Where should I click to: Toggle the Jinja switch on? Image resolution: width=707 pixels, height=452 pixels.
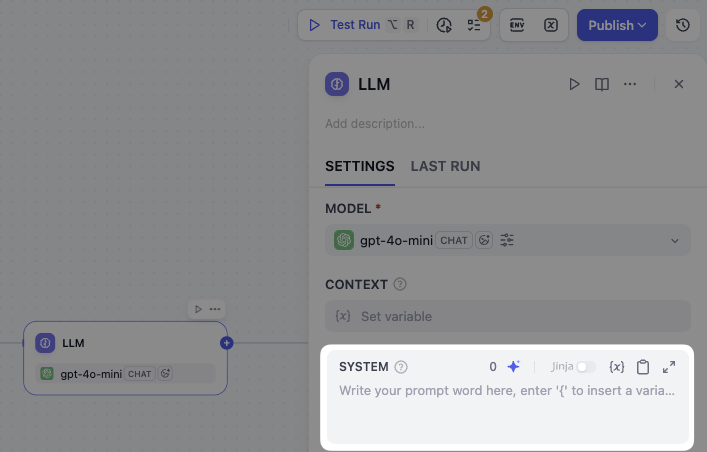pos(585,367)
